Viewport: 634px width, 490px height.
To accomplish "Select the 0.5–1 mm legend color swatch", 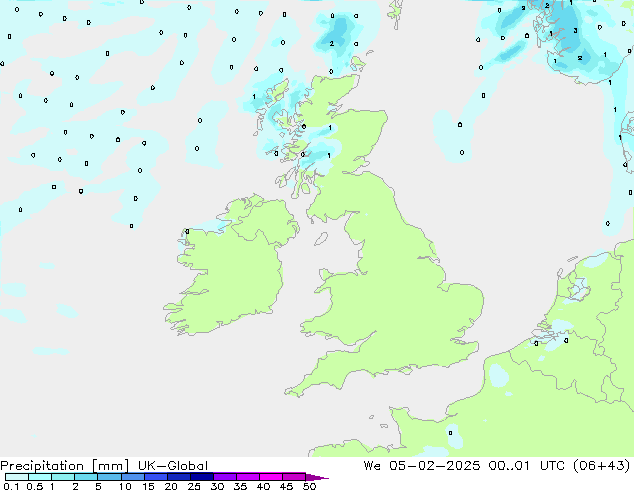I will [x=40, y=477].
